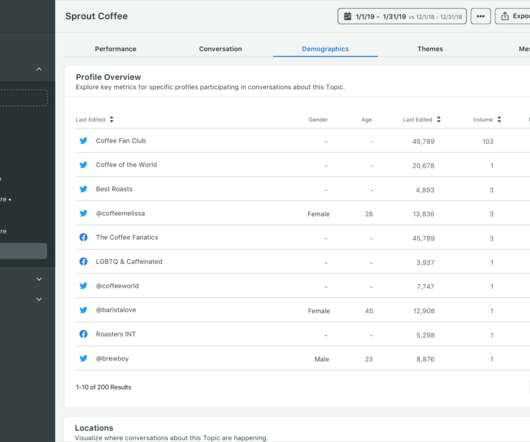Sort by second Last Edited column near Age
The height and width of the screenshot is (442, 530).
pos(439,119)
